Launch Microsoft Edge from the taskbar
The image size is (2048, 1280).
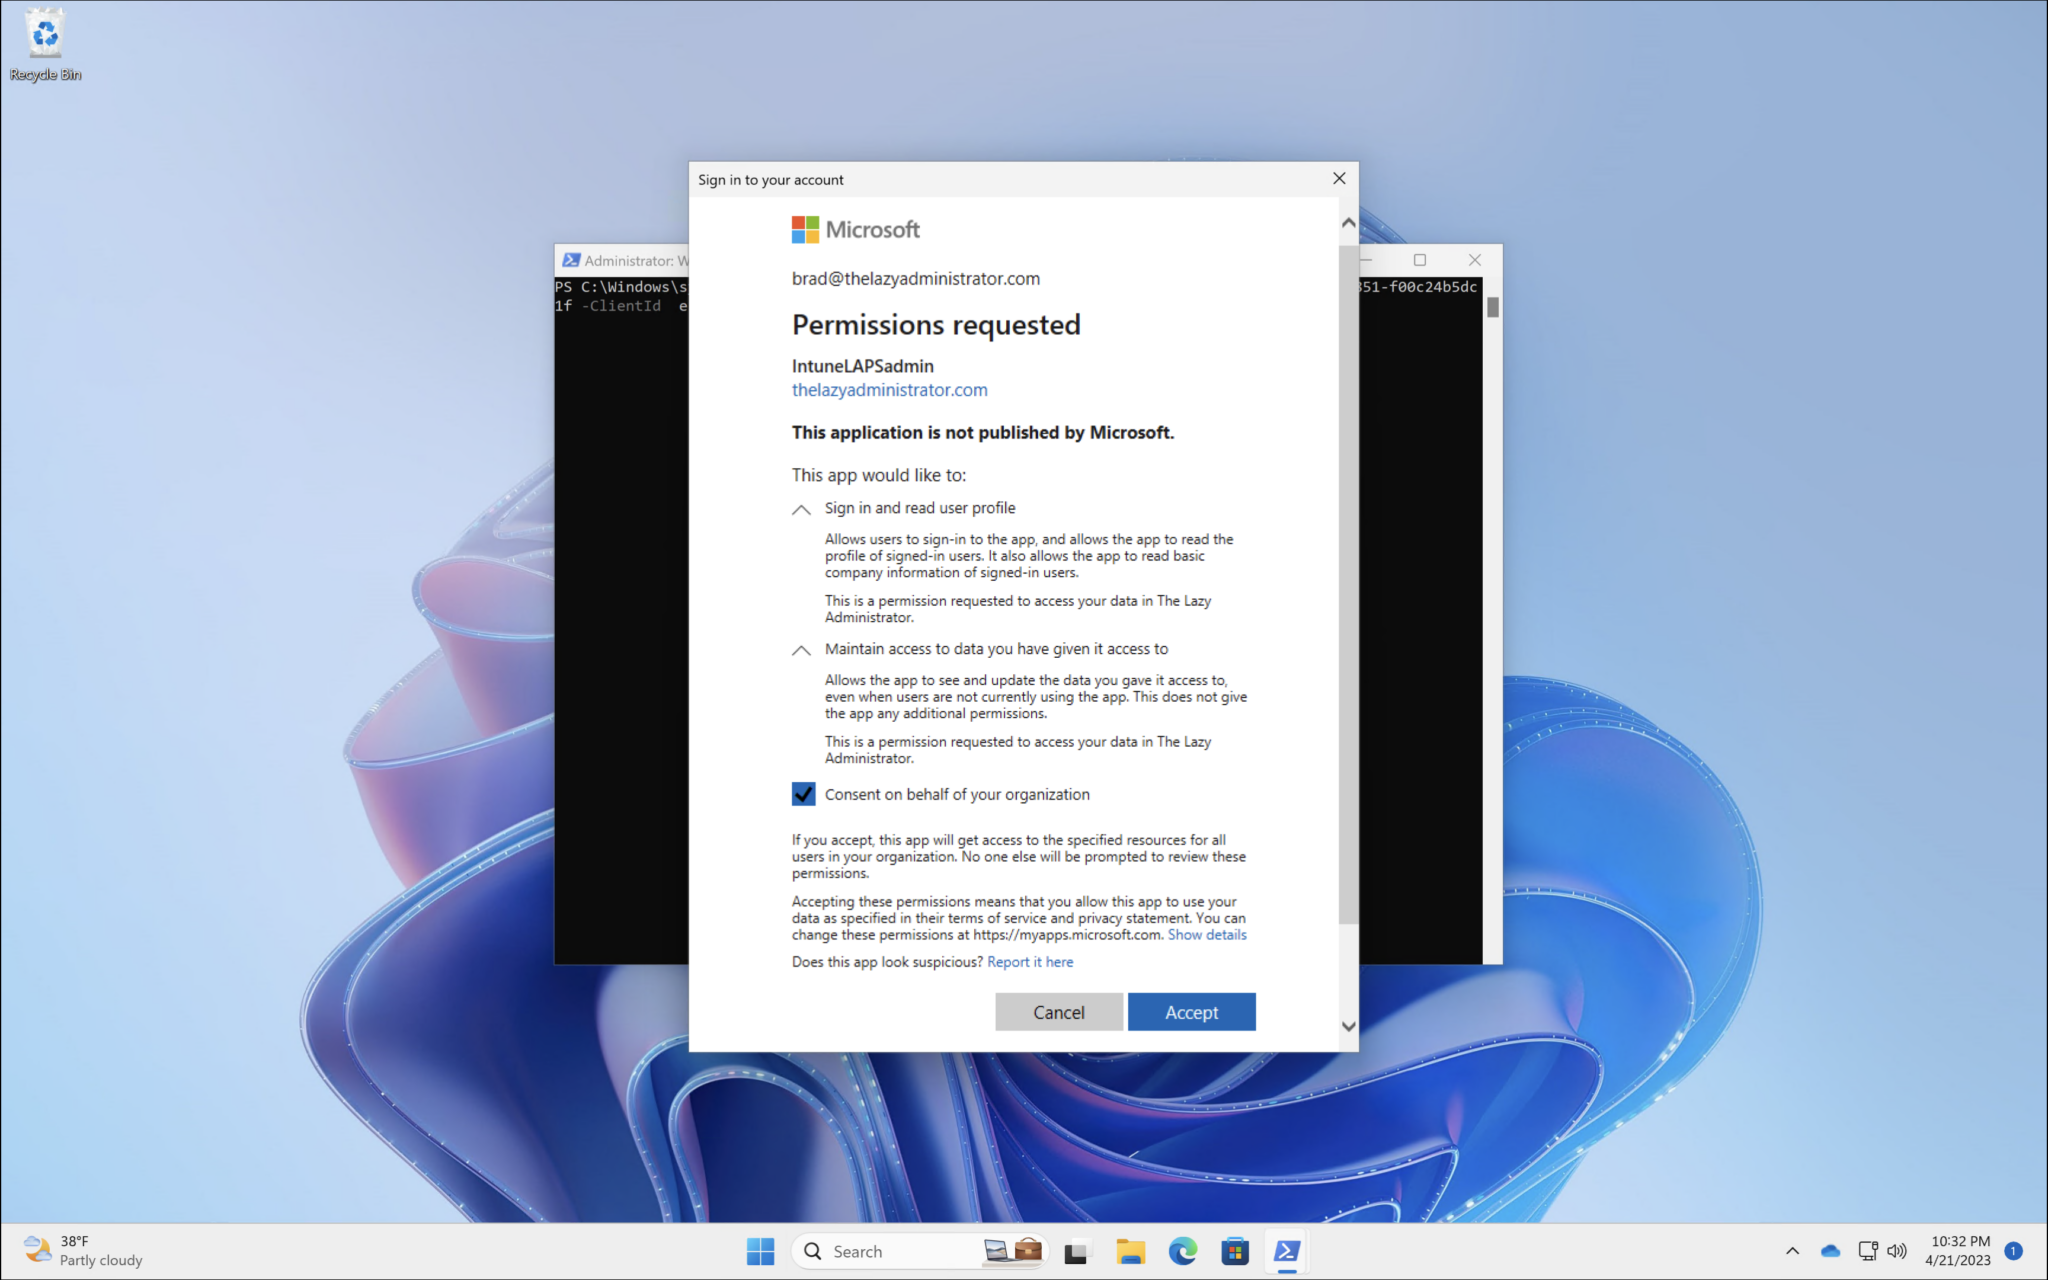1182,1251
